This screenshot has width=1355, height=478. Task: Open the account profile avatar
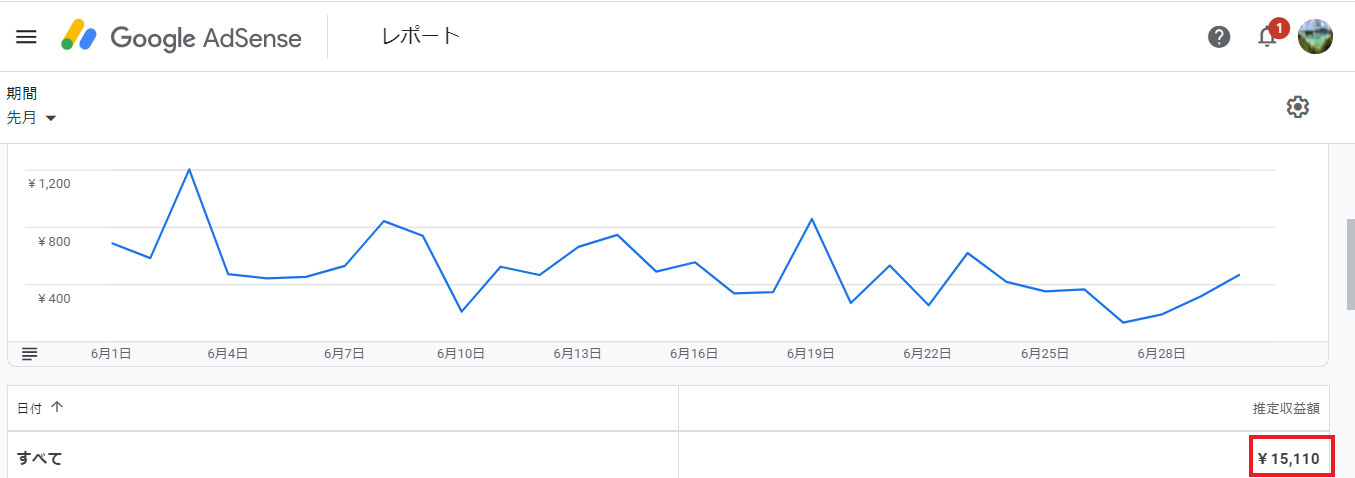[x=1315, y=37]
